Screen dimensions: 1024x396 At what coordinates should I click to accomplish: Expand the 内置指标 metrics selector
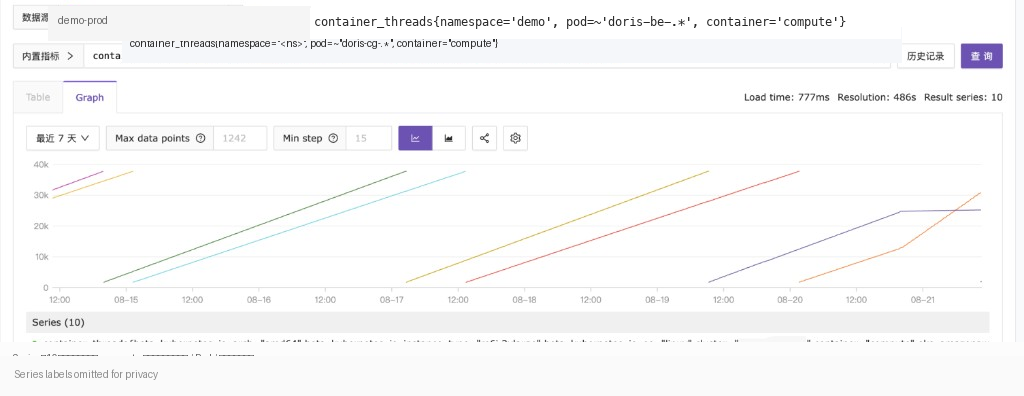point(48,56)
